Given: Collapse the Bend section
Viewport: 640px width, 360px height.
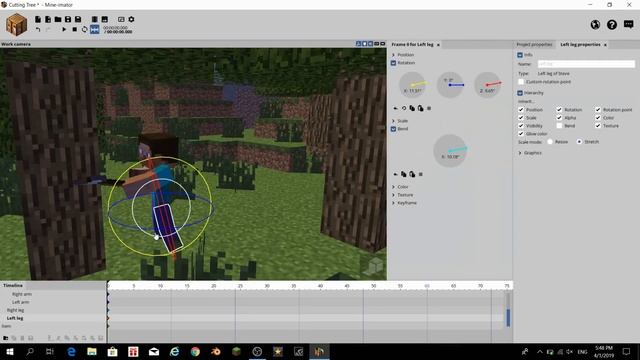Looking at the screenshot, I should pos(393,129).
